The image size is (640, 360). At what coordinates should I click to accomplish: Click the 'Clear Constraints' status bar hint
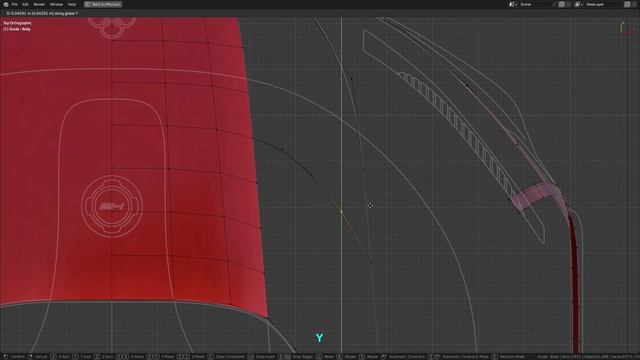230,357
